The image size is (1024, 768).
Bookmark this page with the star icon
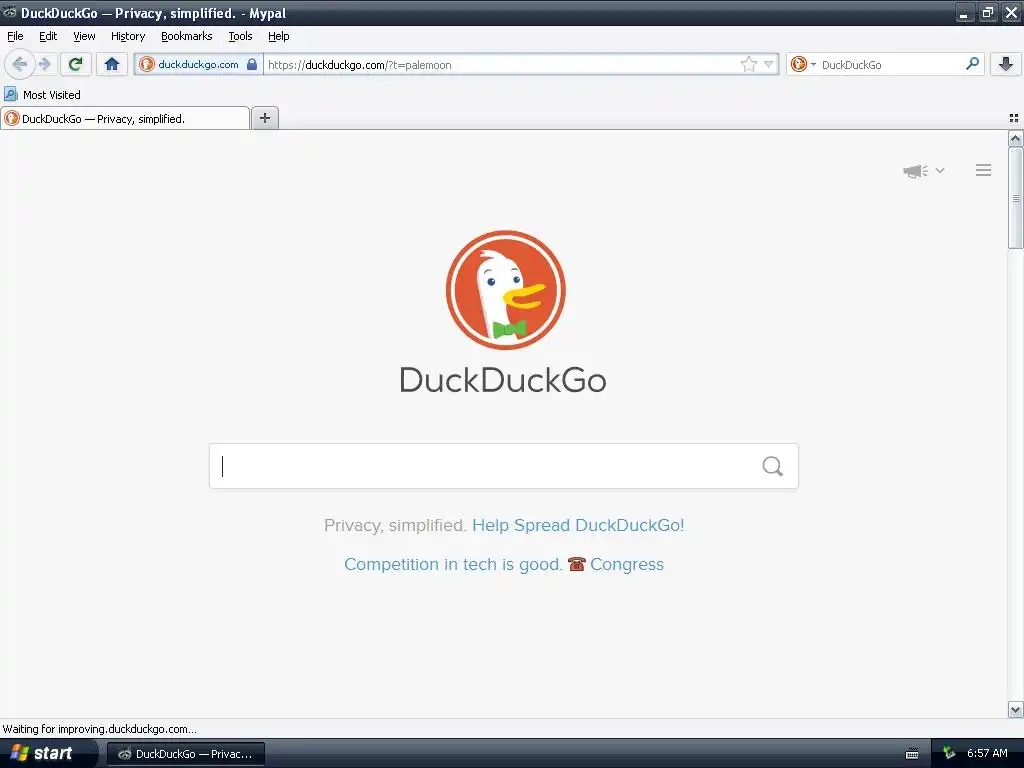click(748, 64)
